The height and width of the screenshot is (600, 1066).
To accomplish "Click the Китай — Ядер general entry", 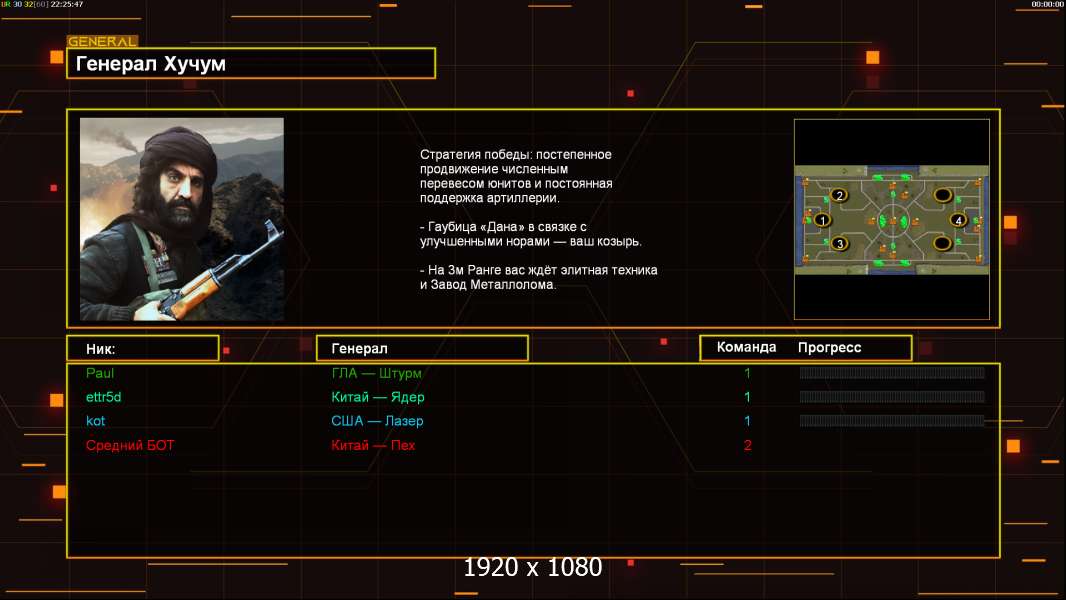I will click(377, 397).
